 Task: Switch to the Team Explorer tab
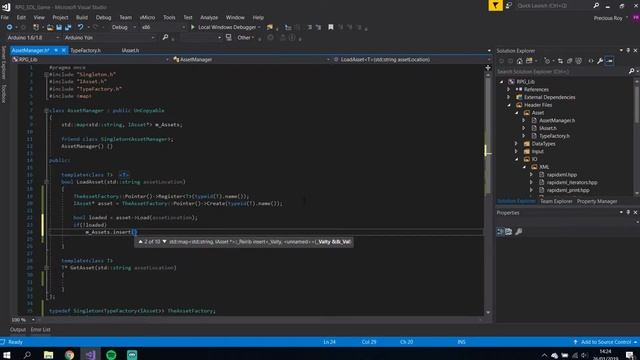click(556, 201)
